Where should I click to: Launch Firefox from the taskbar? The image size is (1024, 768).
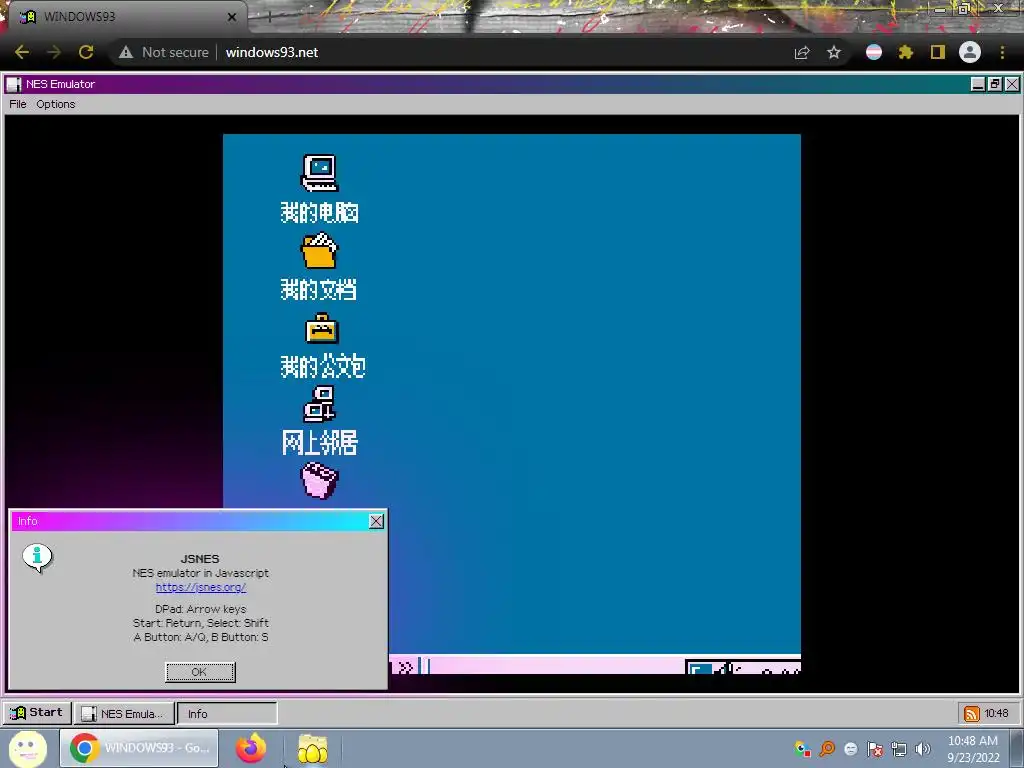tap(251, 748)
